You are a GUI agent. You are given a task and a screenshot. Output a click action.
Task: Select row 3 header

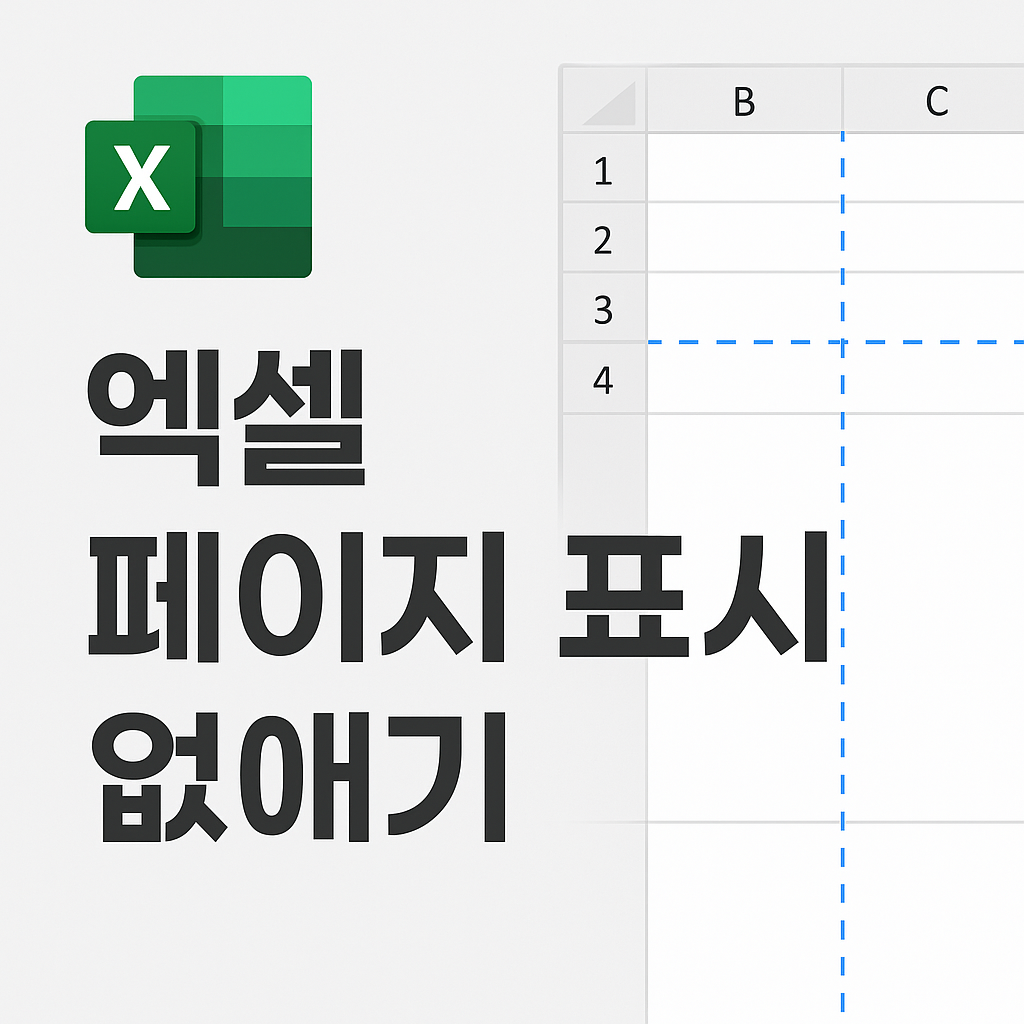605,307
